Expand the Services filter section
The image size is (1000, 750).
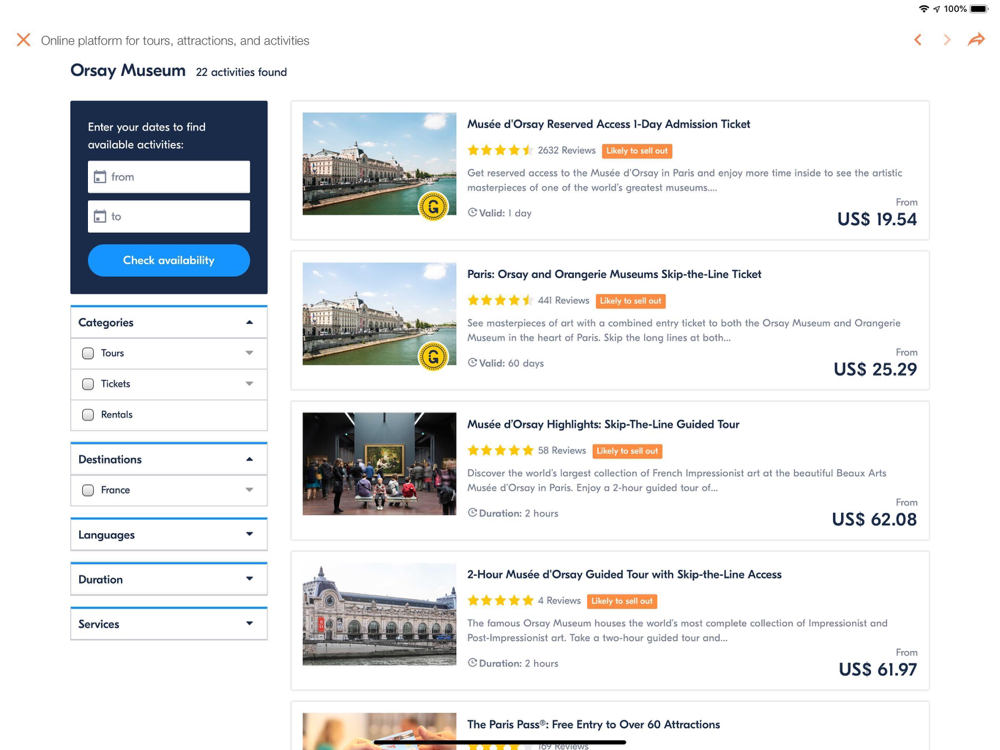click(169, 624)
